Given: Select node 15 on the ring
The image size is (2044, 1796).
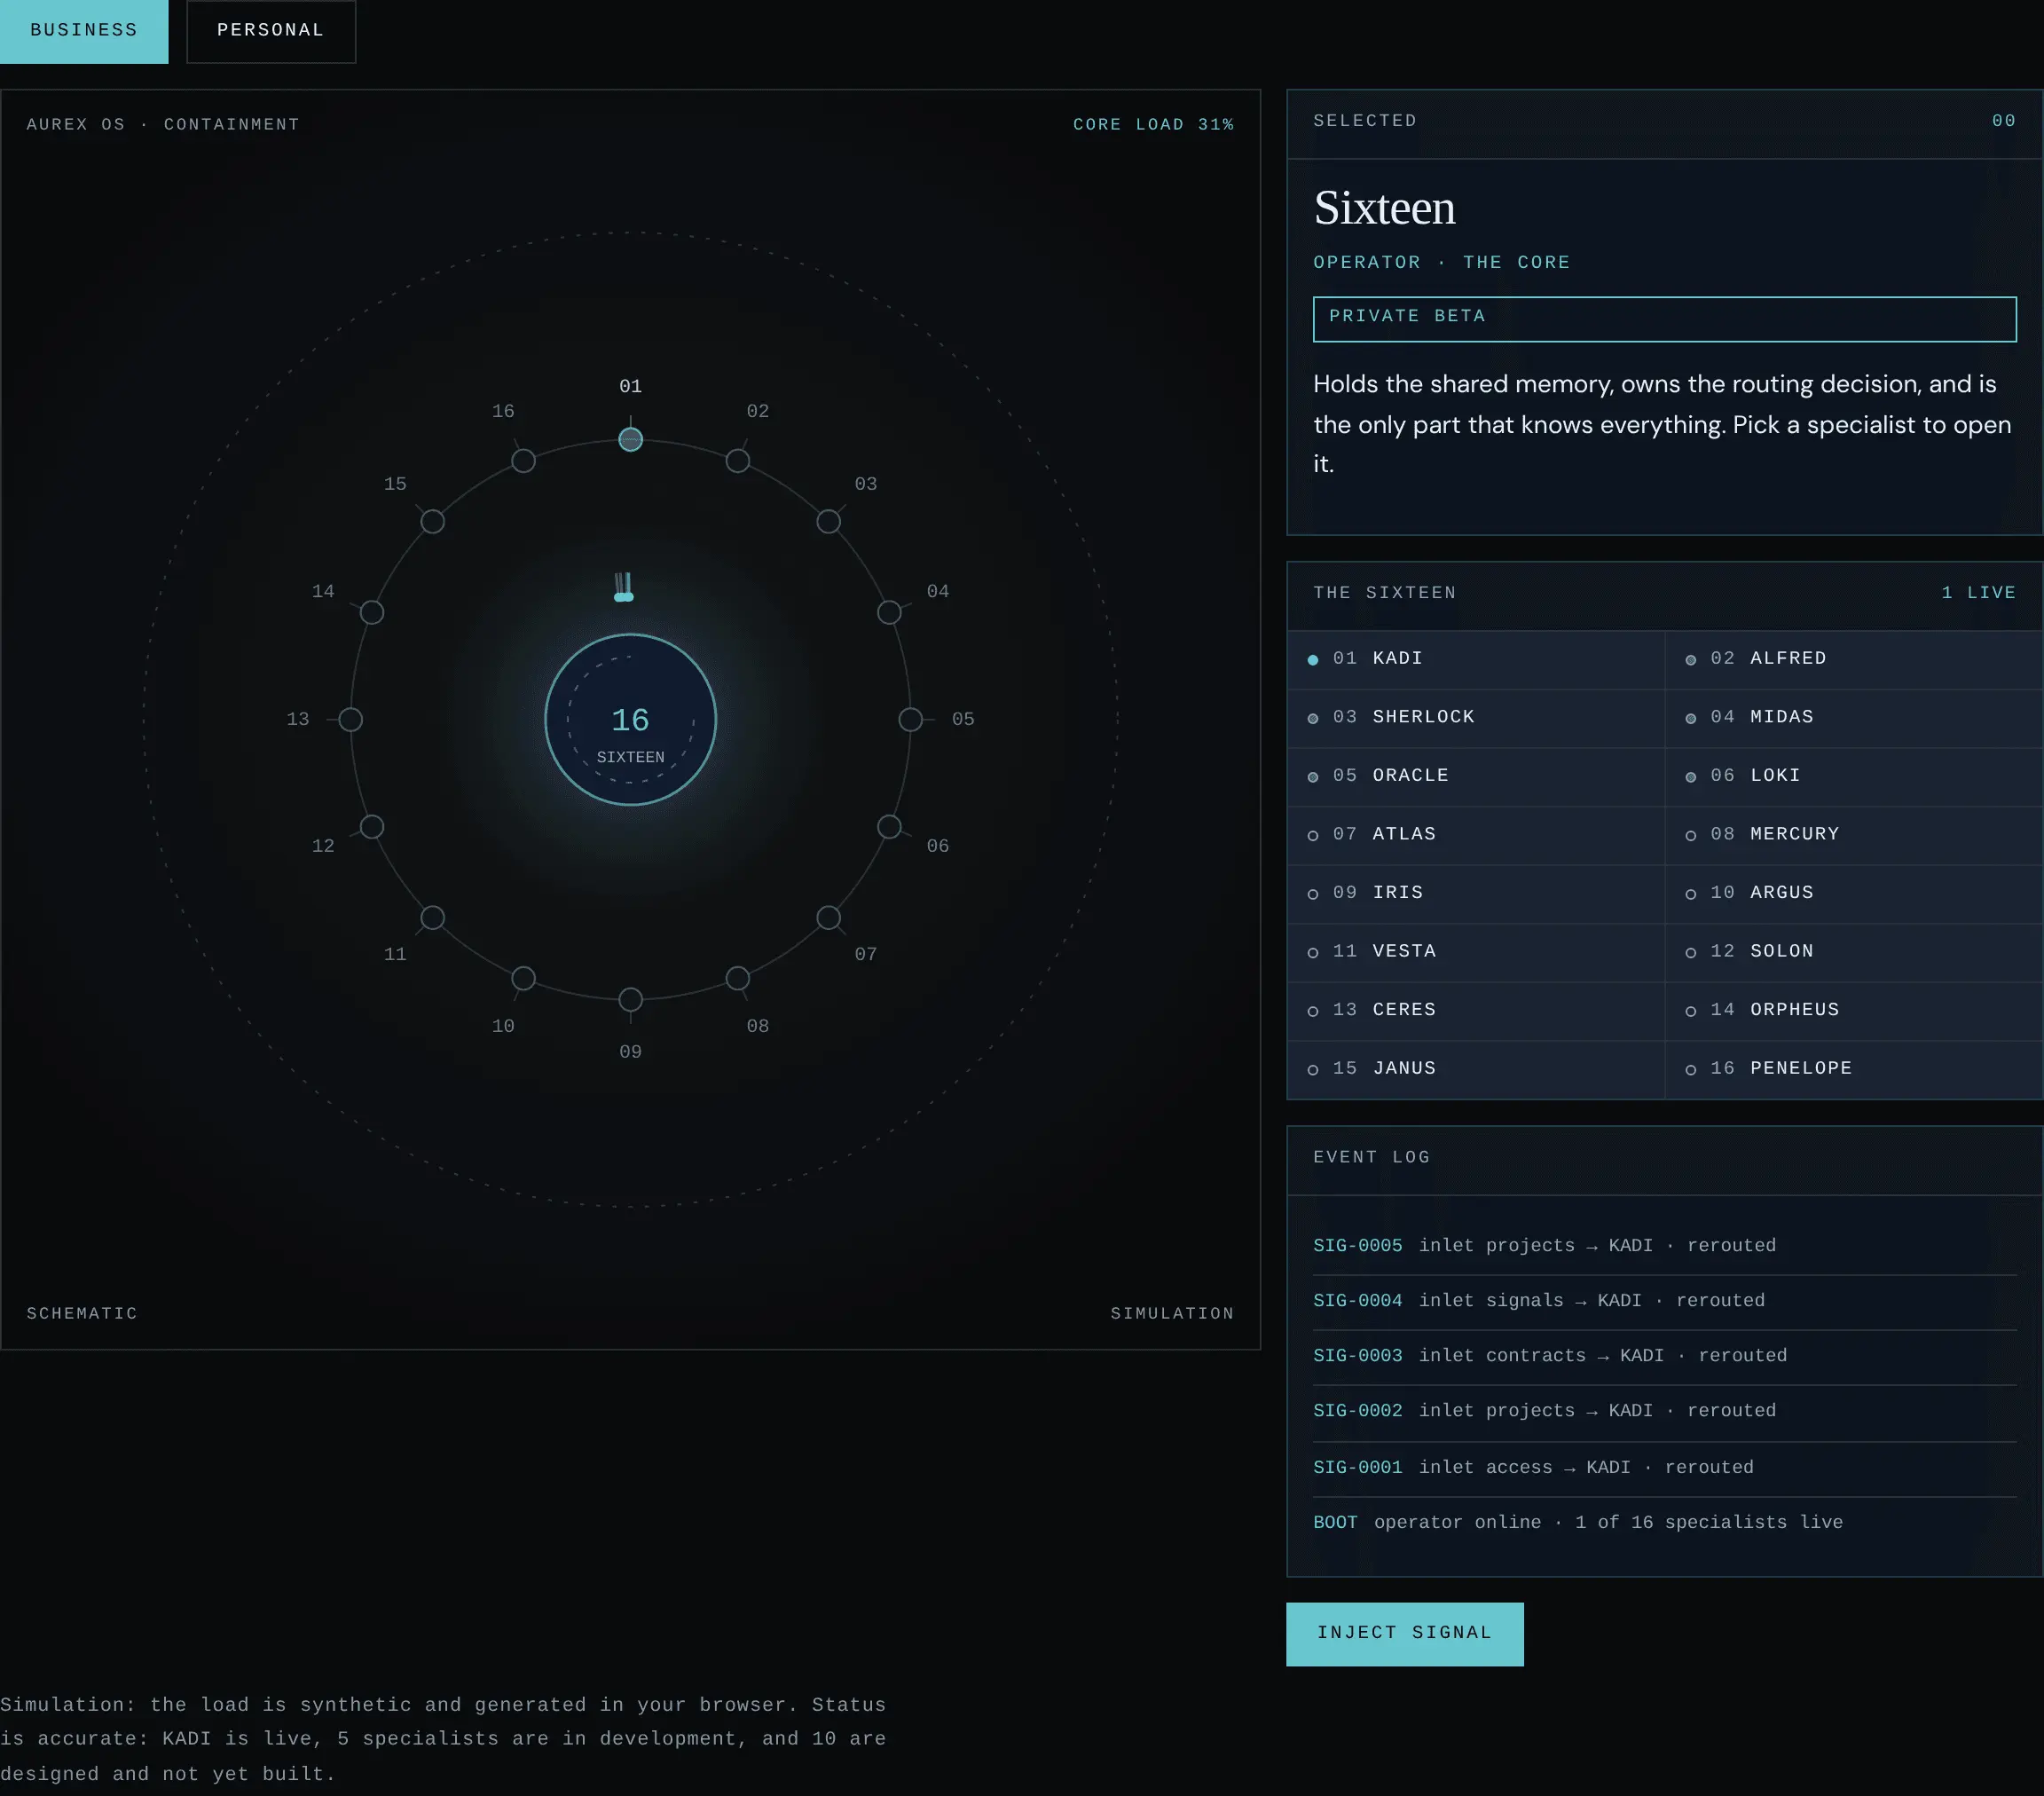Looking at the screenshot, I should point(432,521).
